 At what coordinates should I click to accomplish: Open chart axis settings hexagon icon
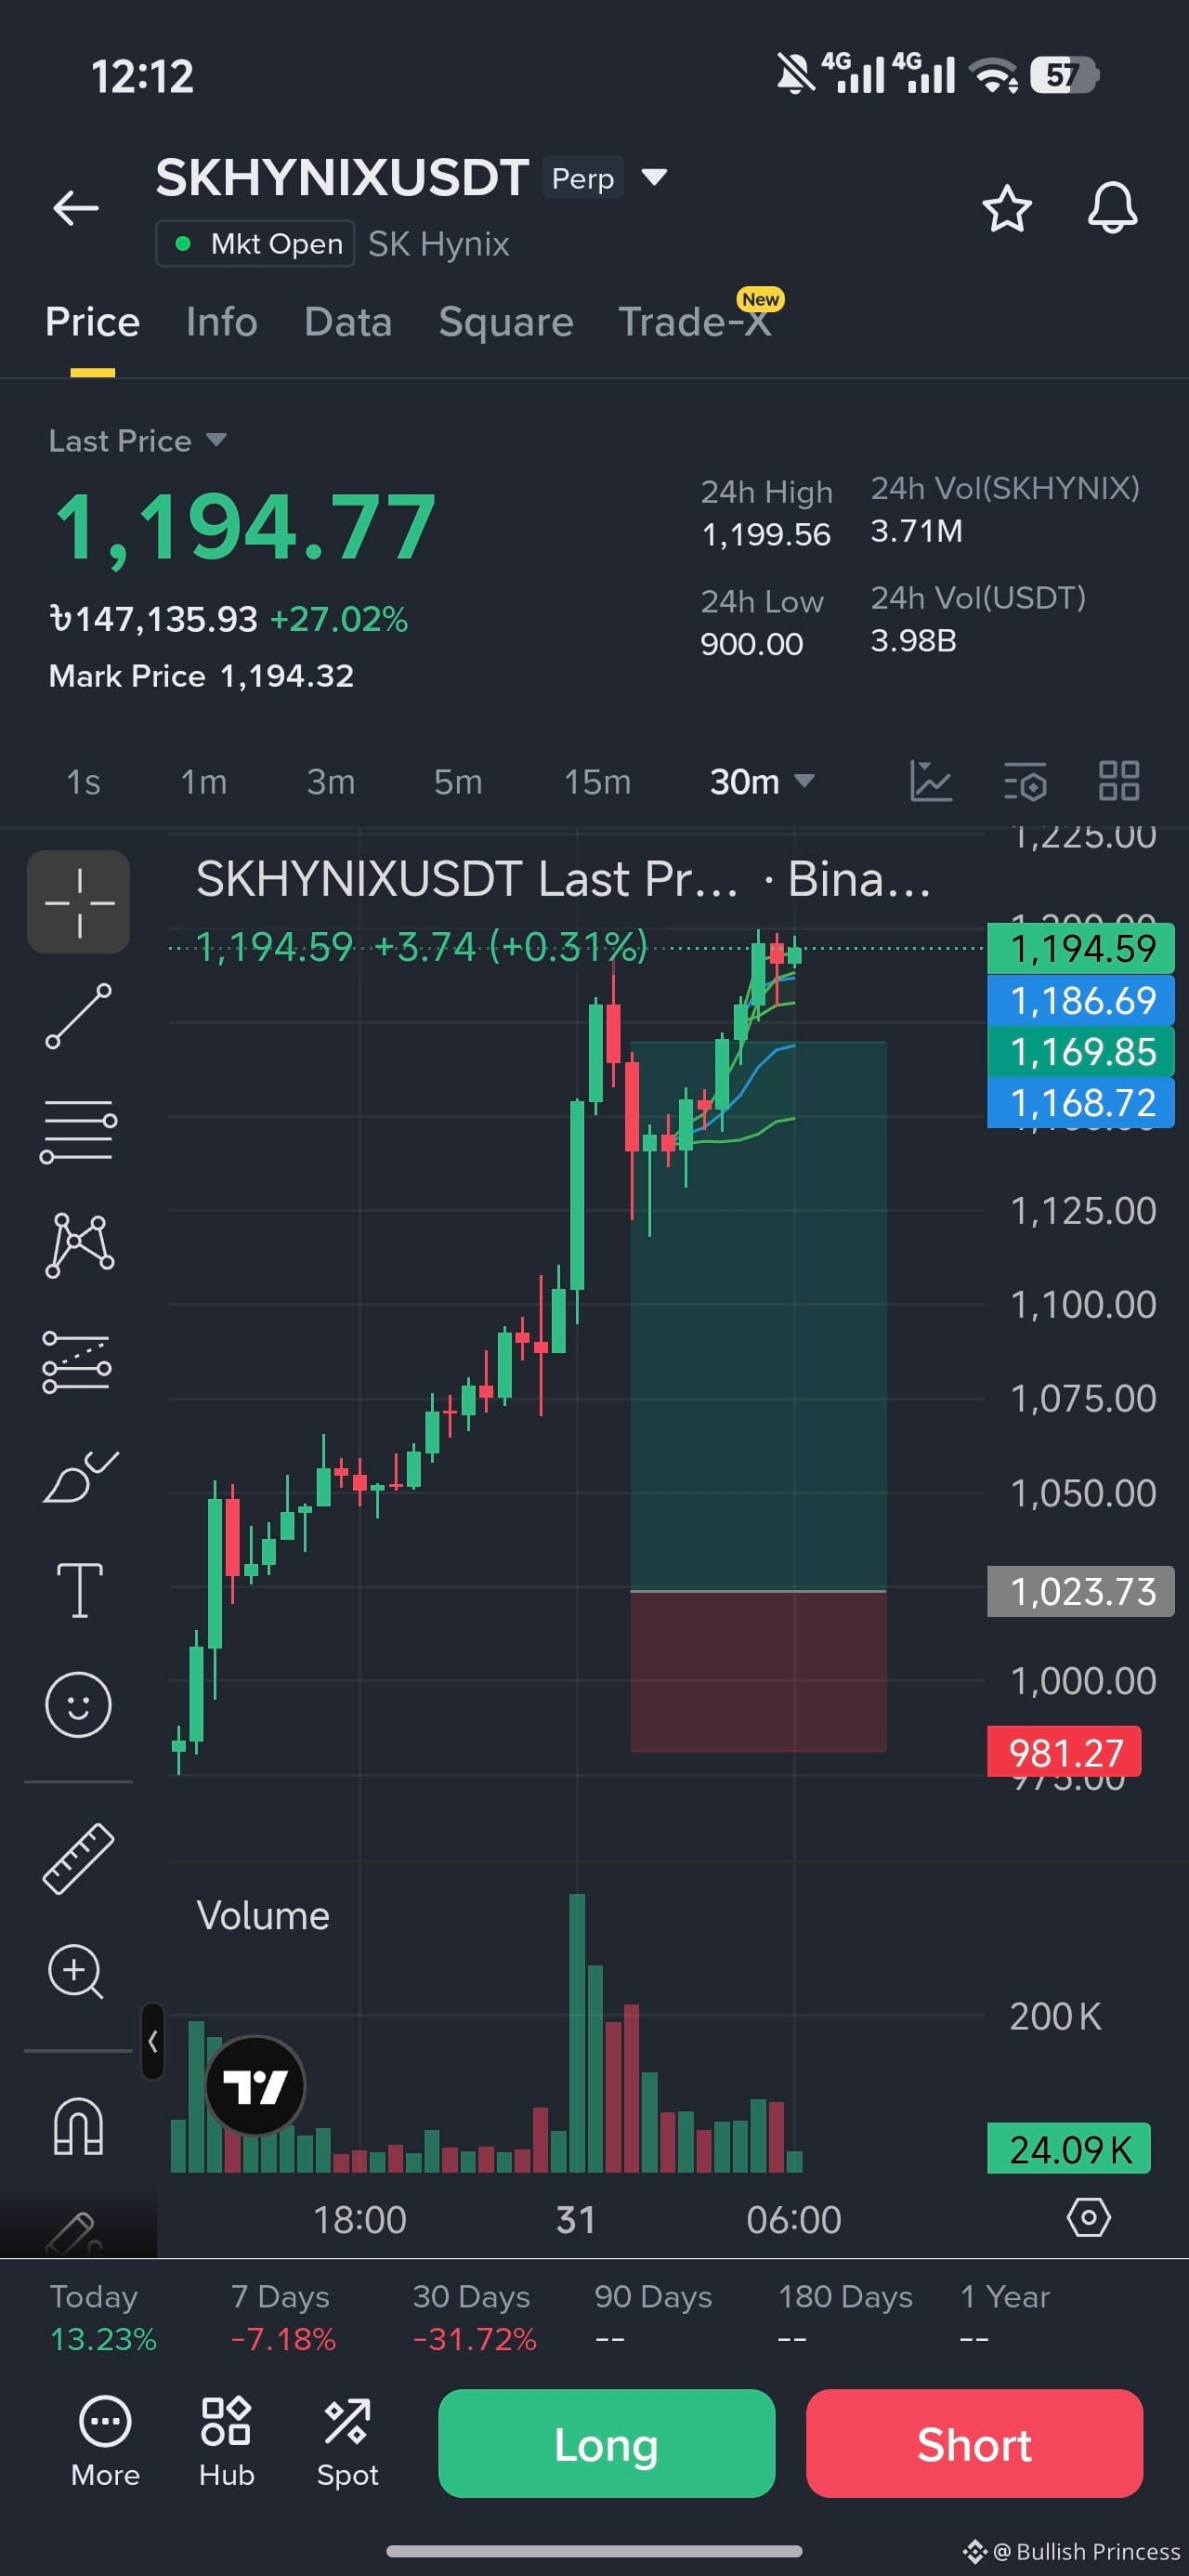click(x=1088, y=2218)
